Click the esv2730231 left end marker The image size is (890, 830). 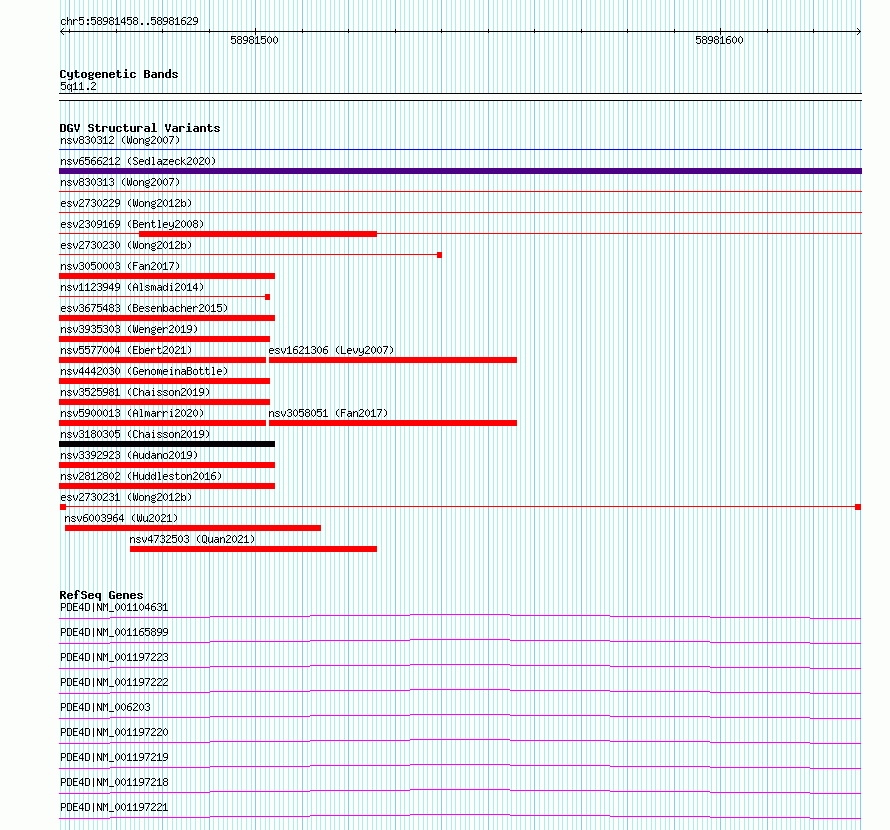tap(63, 507)
